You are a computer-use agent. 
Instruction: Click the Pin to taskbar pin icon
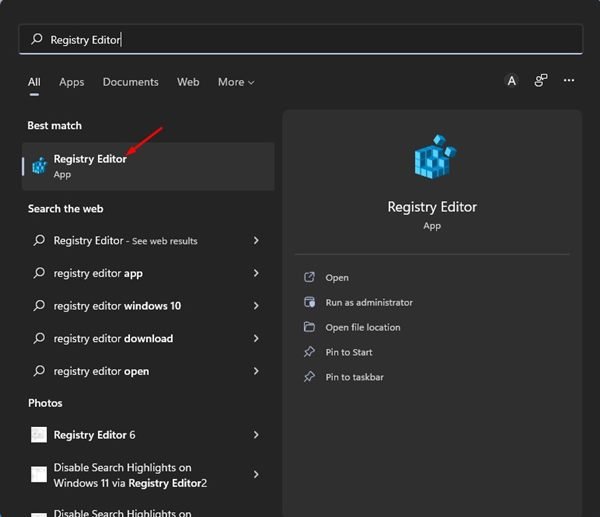309,377
